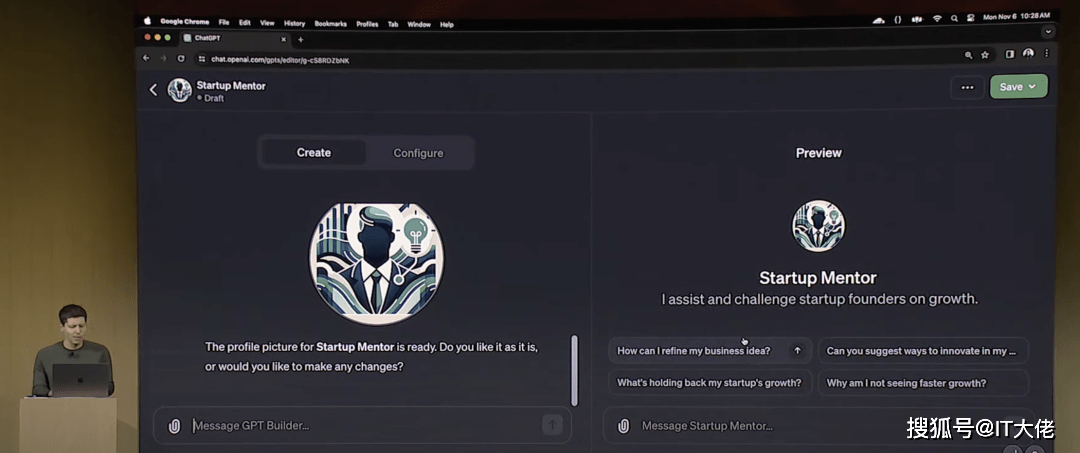Click the browser back arrow

[x=145, y=59]
